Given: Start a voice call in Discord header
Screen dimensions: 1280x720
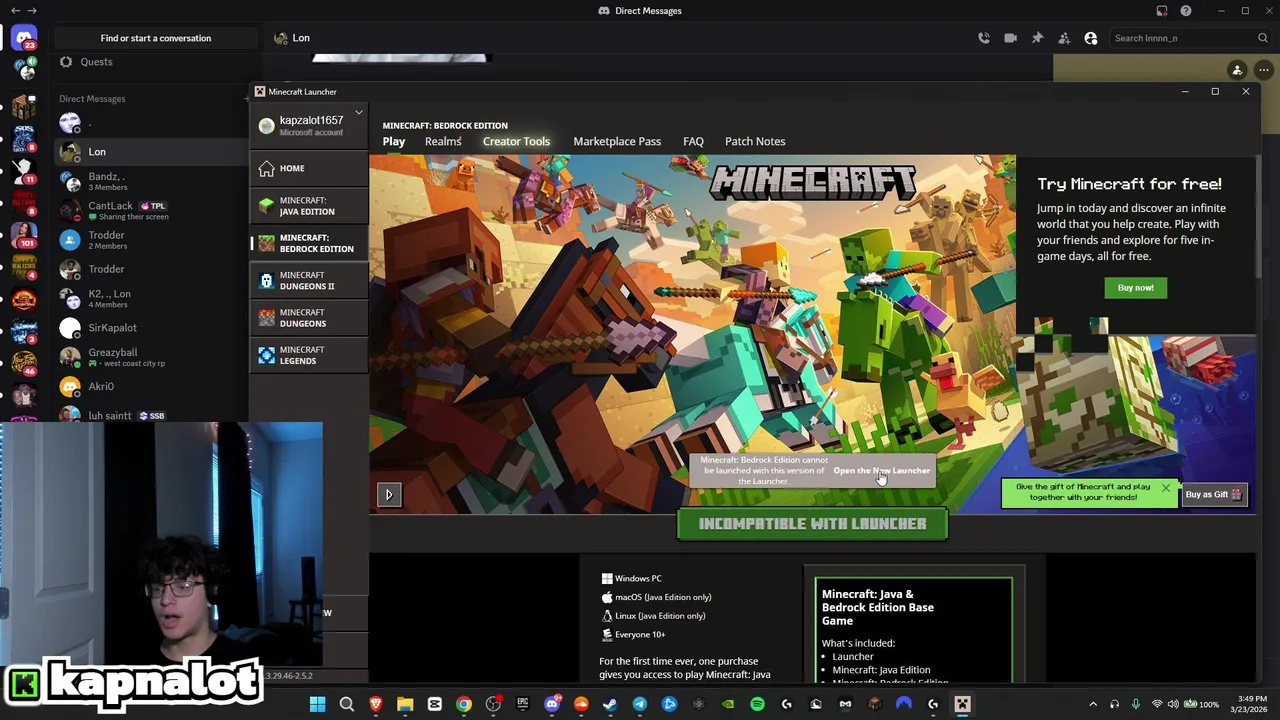Looking at the screenshot, I should [984, 38].
